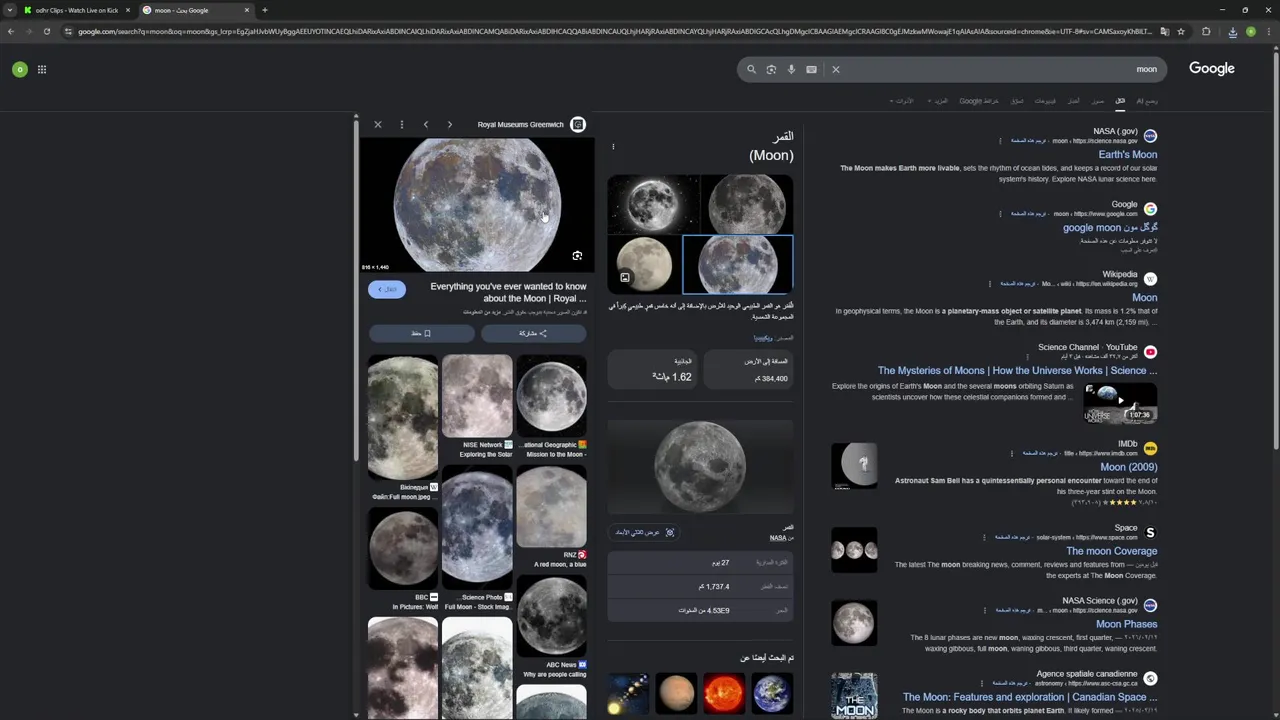Click the browser address bar URL
Screen dimensions: 1280x720
click(x=615, y=31)
